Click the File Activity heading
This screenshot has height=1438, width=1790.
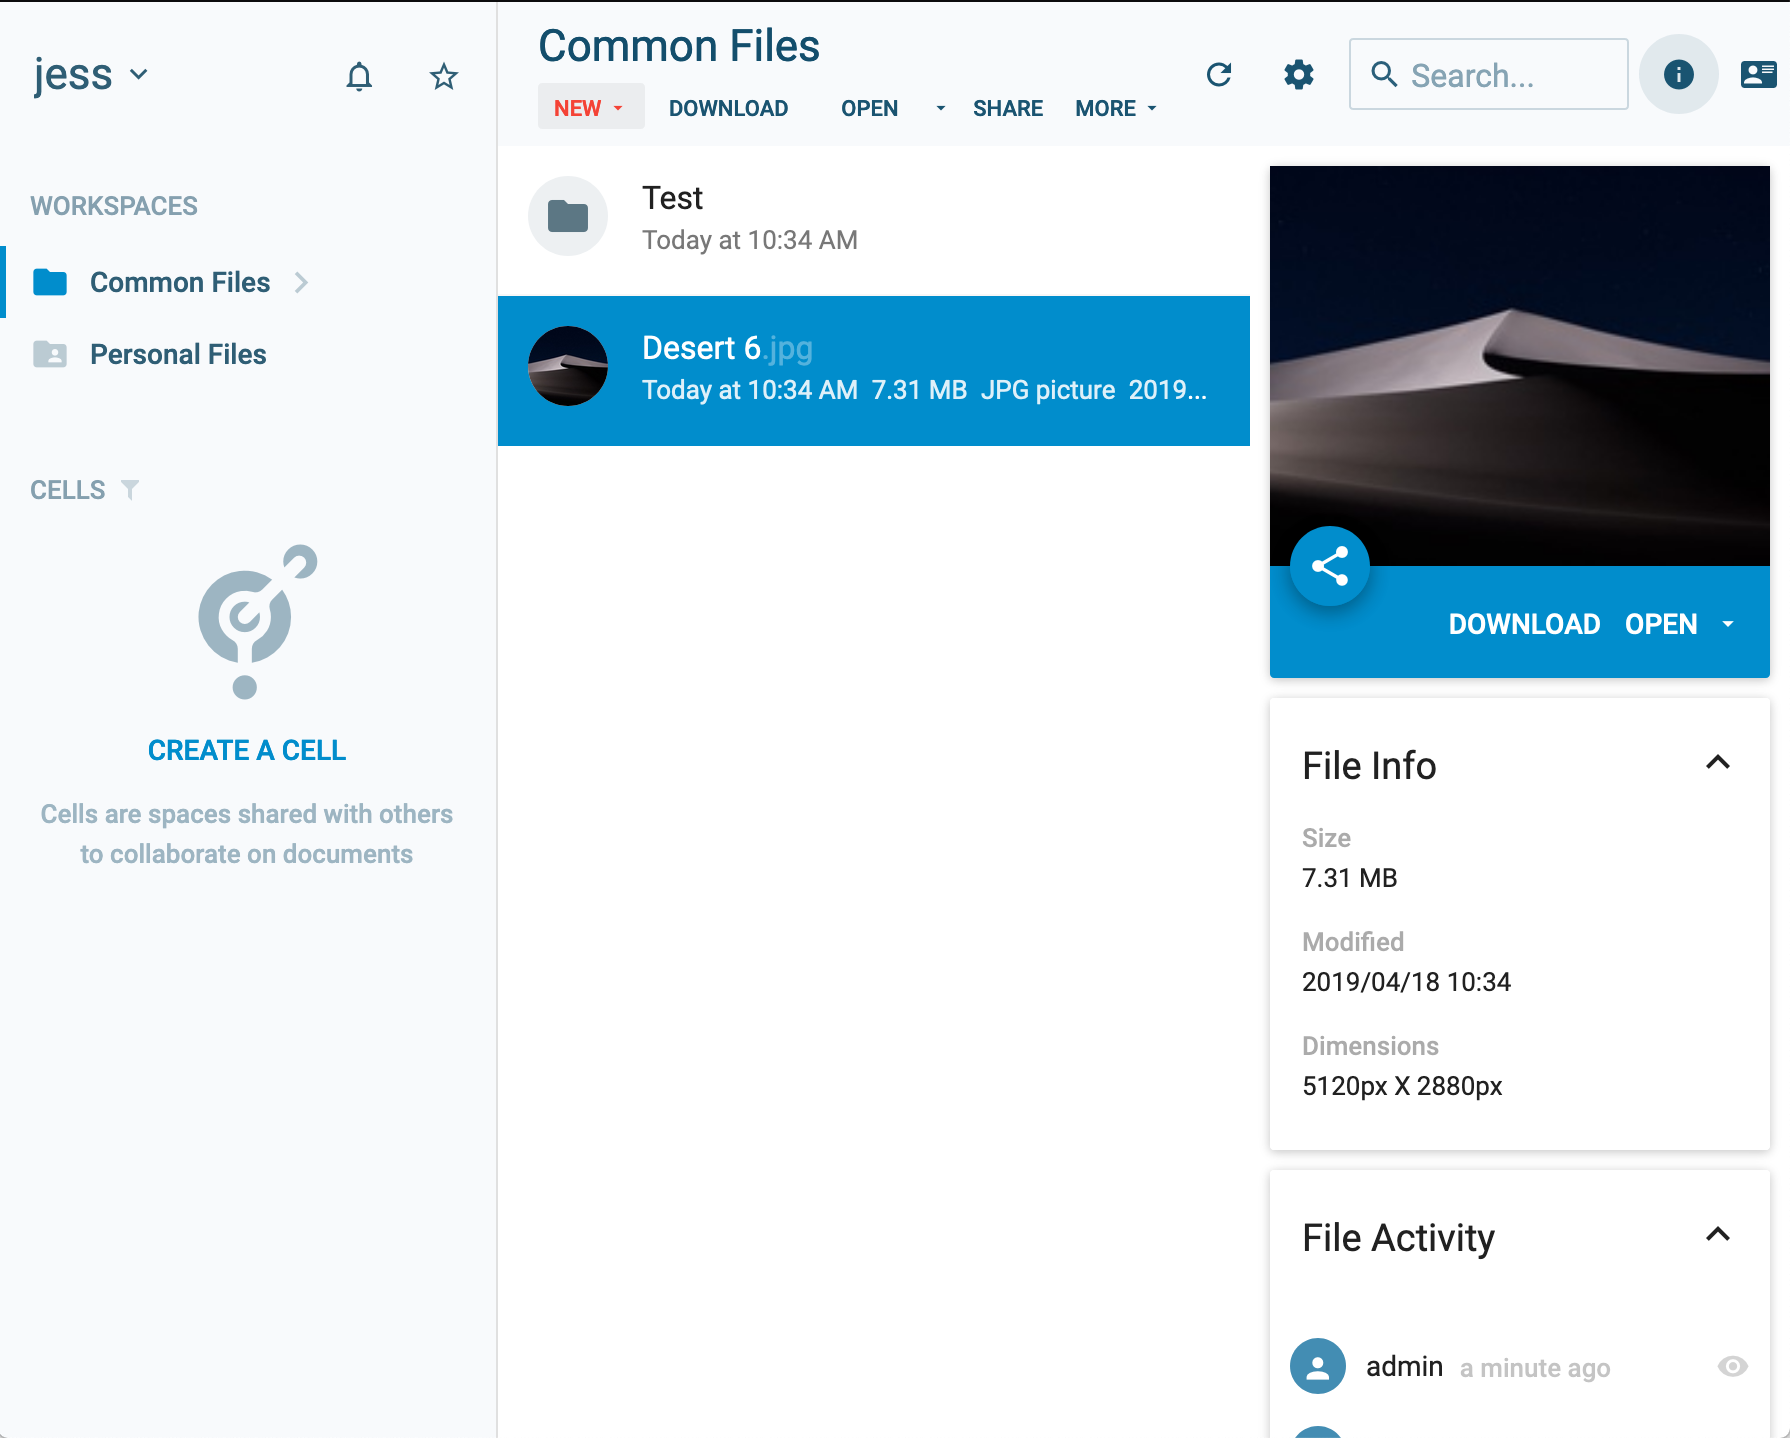(x=1398, y=1238)
